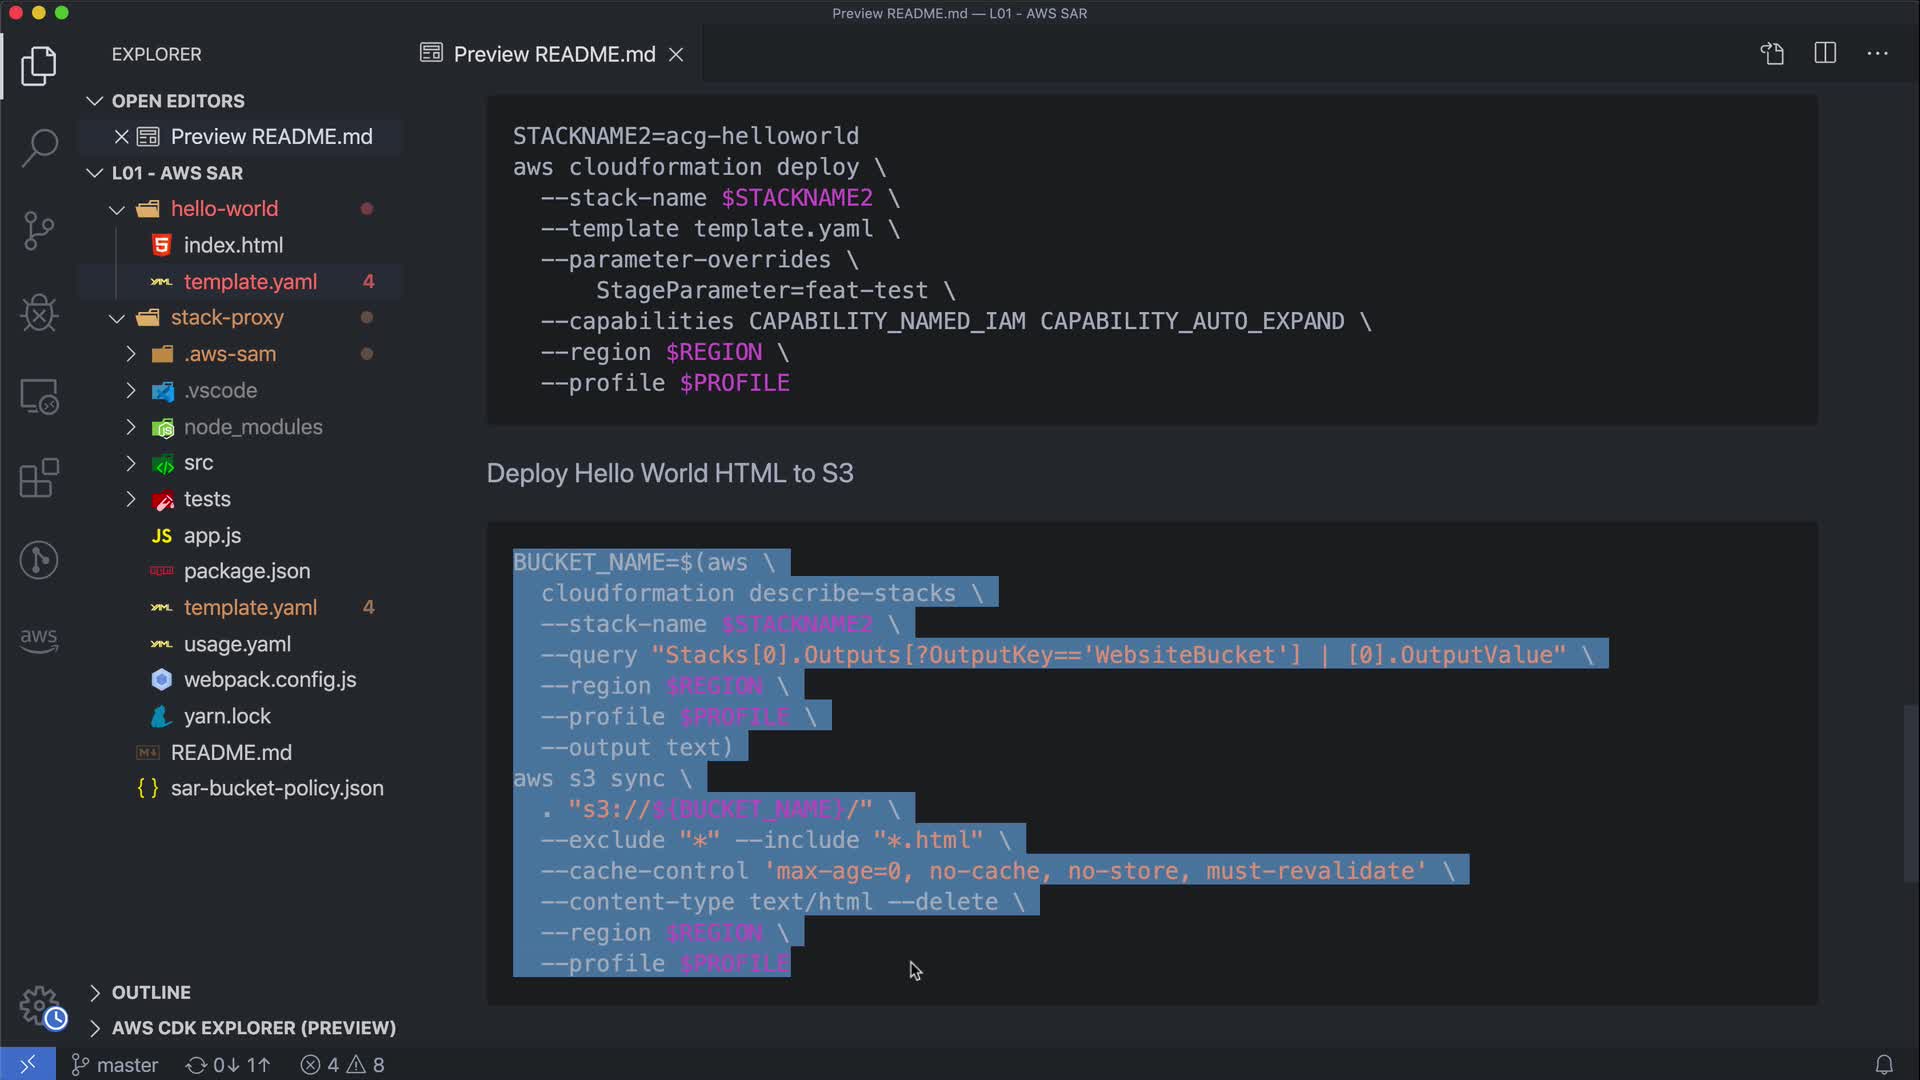The height and width of the screenshot is (1080, 1920).
Task: Open the Source Control view
Action: (39, 231)
